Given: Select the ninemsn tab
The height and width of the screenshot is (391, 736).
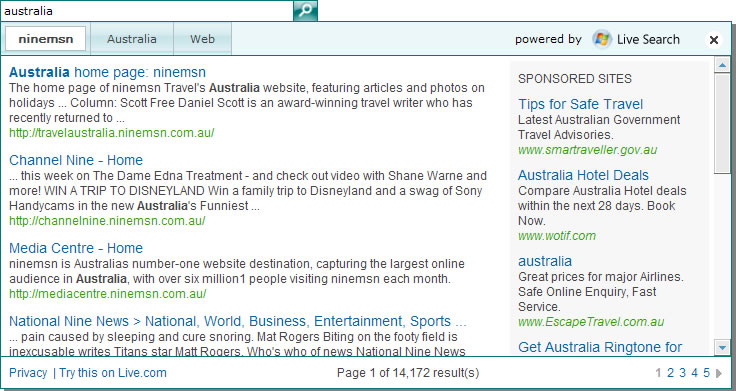Looking at the screenshot, I should click(x=46, y=39).
